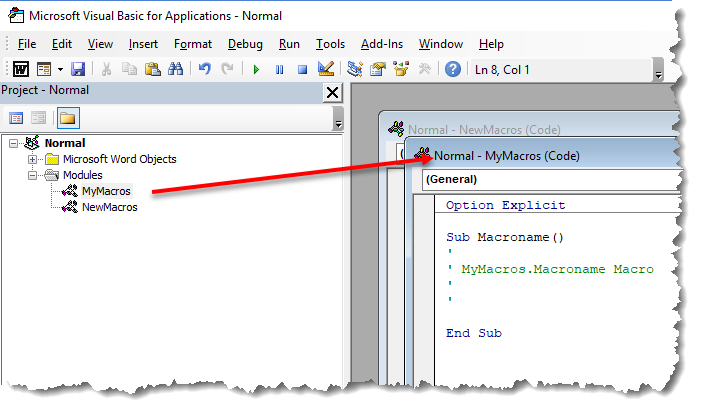Click the Break pause icon
Image resolution: width=701 pixels, height=410 pixels.
[279, 70]
